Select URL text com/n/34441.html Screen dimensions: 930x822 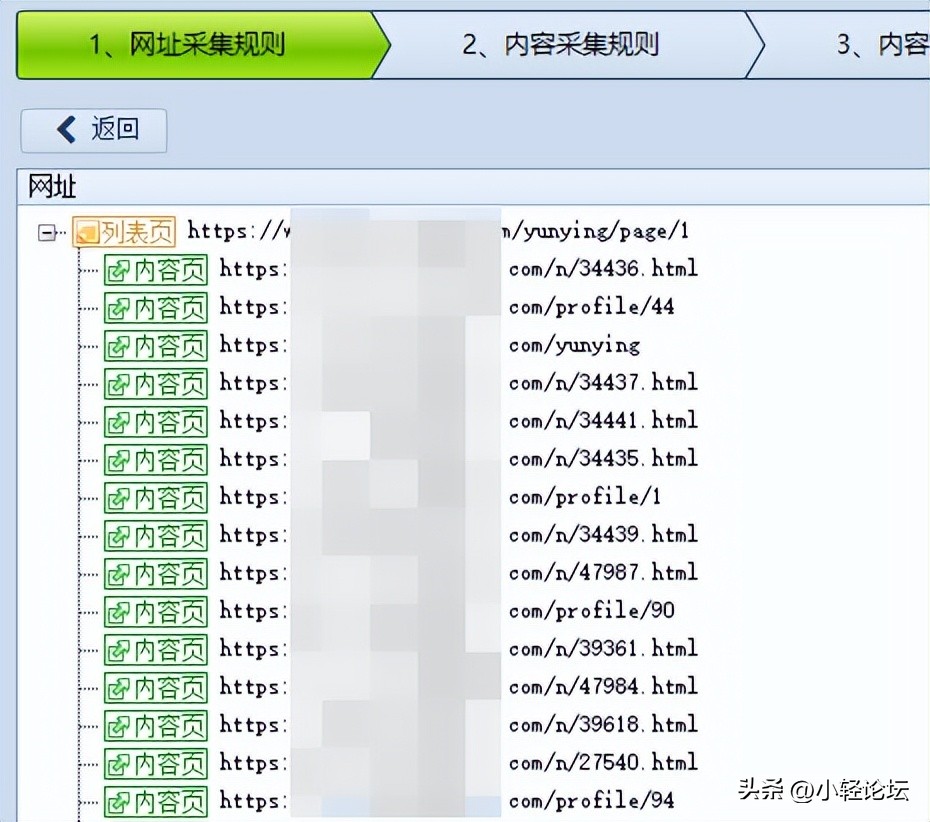pos(603,421)
